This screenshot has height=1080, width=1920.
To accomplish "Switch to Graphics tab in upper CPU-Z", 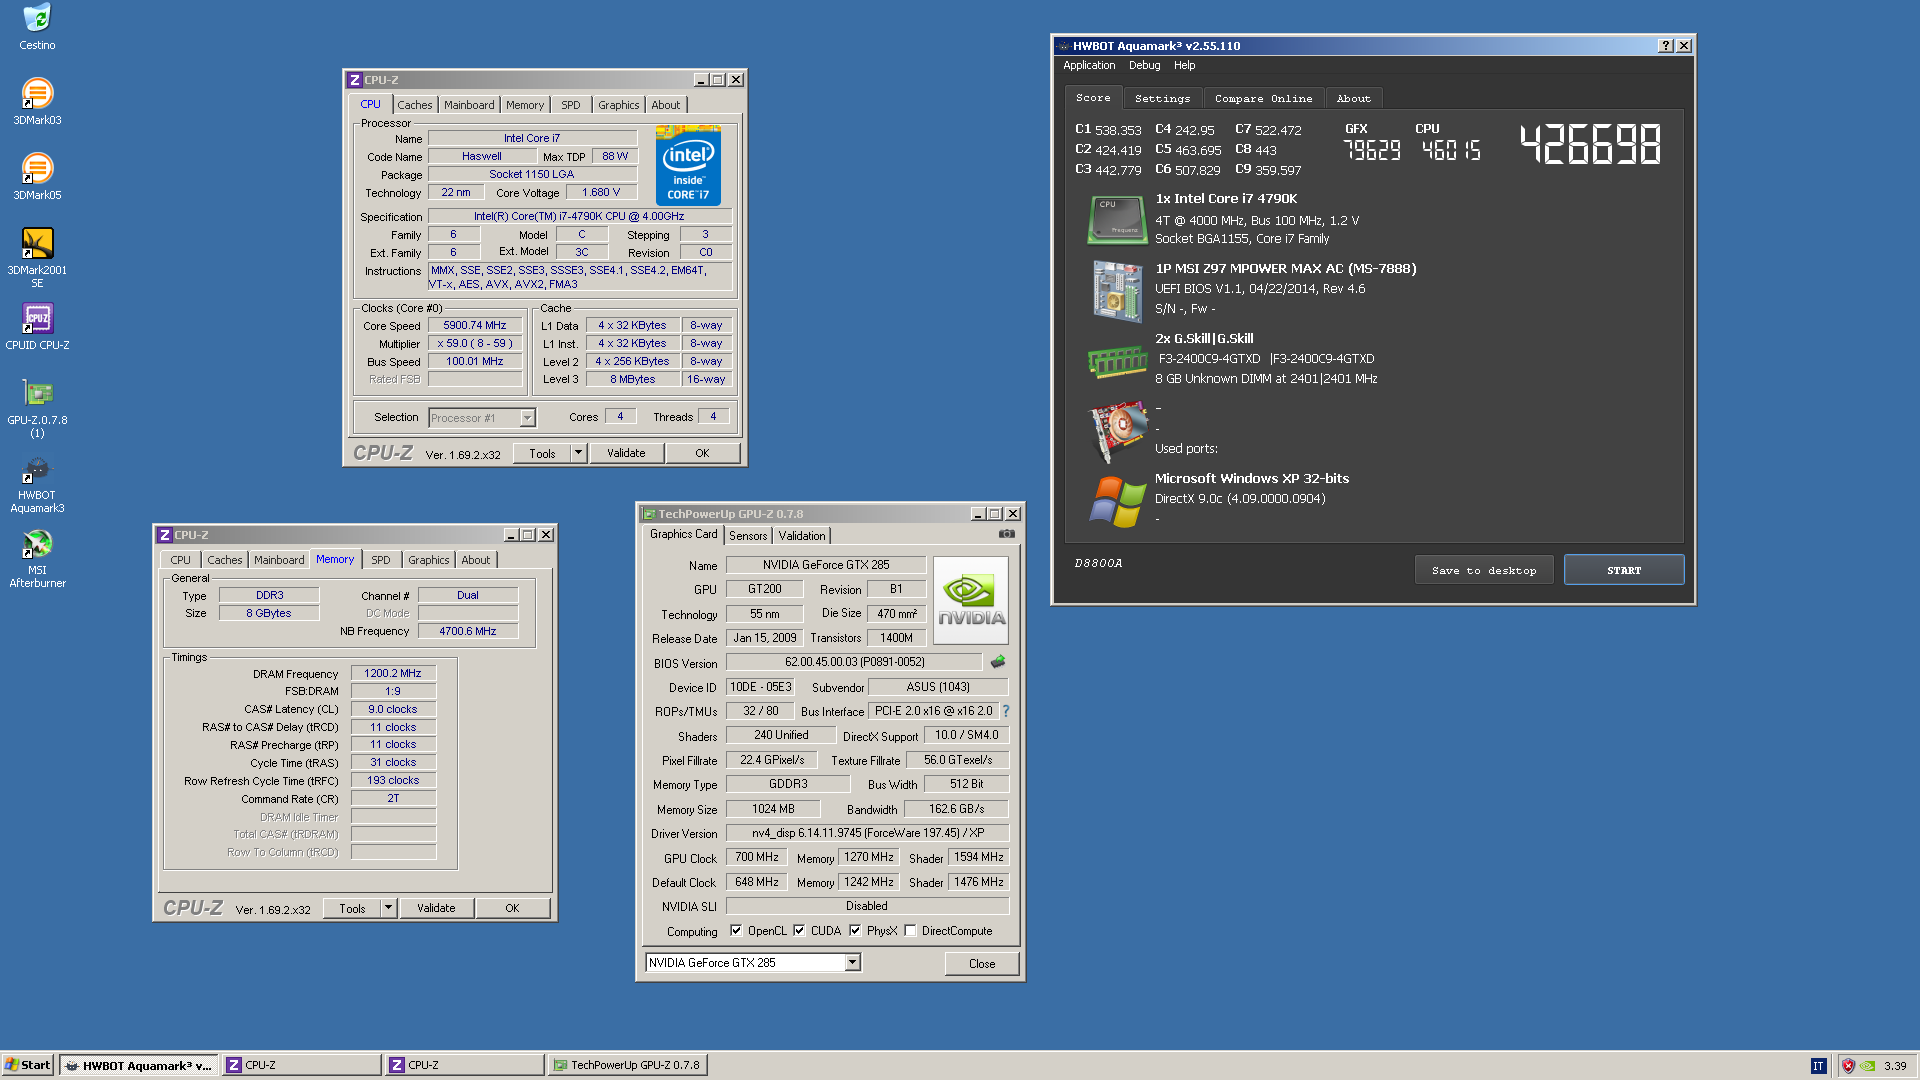I will click(618, 105).
